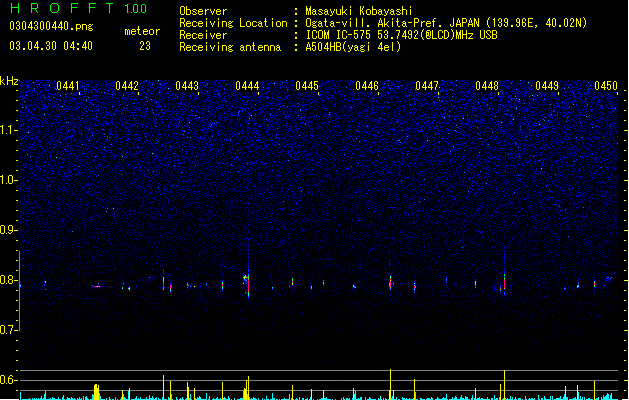Click the HROFFT 1.0.0 title text
Screen dimensions: 629x400
pos(78,8)
